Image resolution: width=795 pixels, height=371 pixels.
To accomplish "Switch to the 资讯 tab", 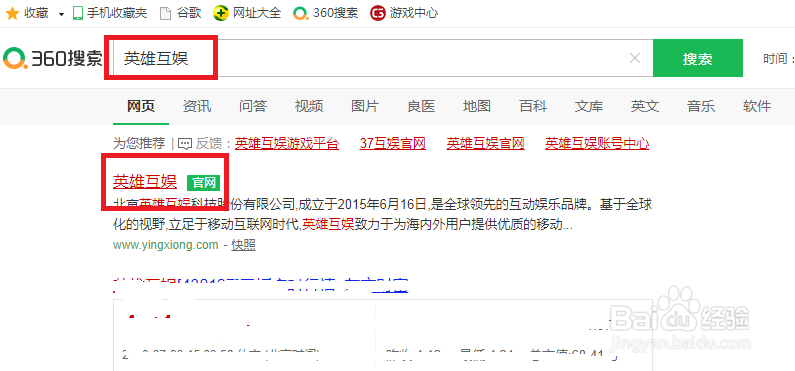I will point(197,106).
